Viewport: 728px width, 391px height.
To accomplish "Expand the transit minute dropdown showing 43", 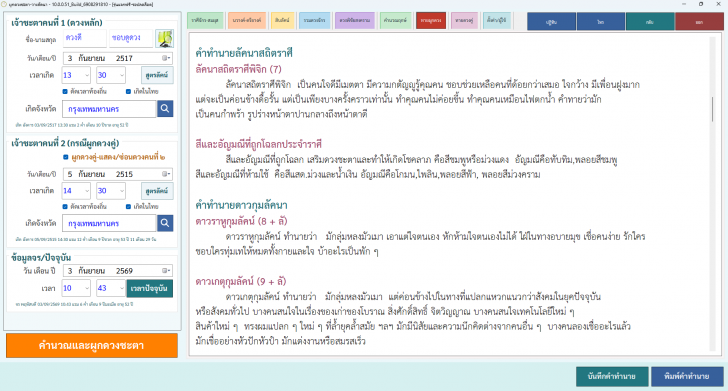I will [x=122, y=288].
